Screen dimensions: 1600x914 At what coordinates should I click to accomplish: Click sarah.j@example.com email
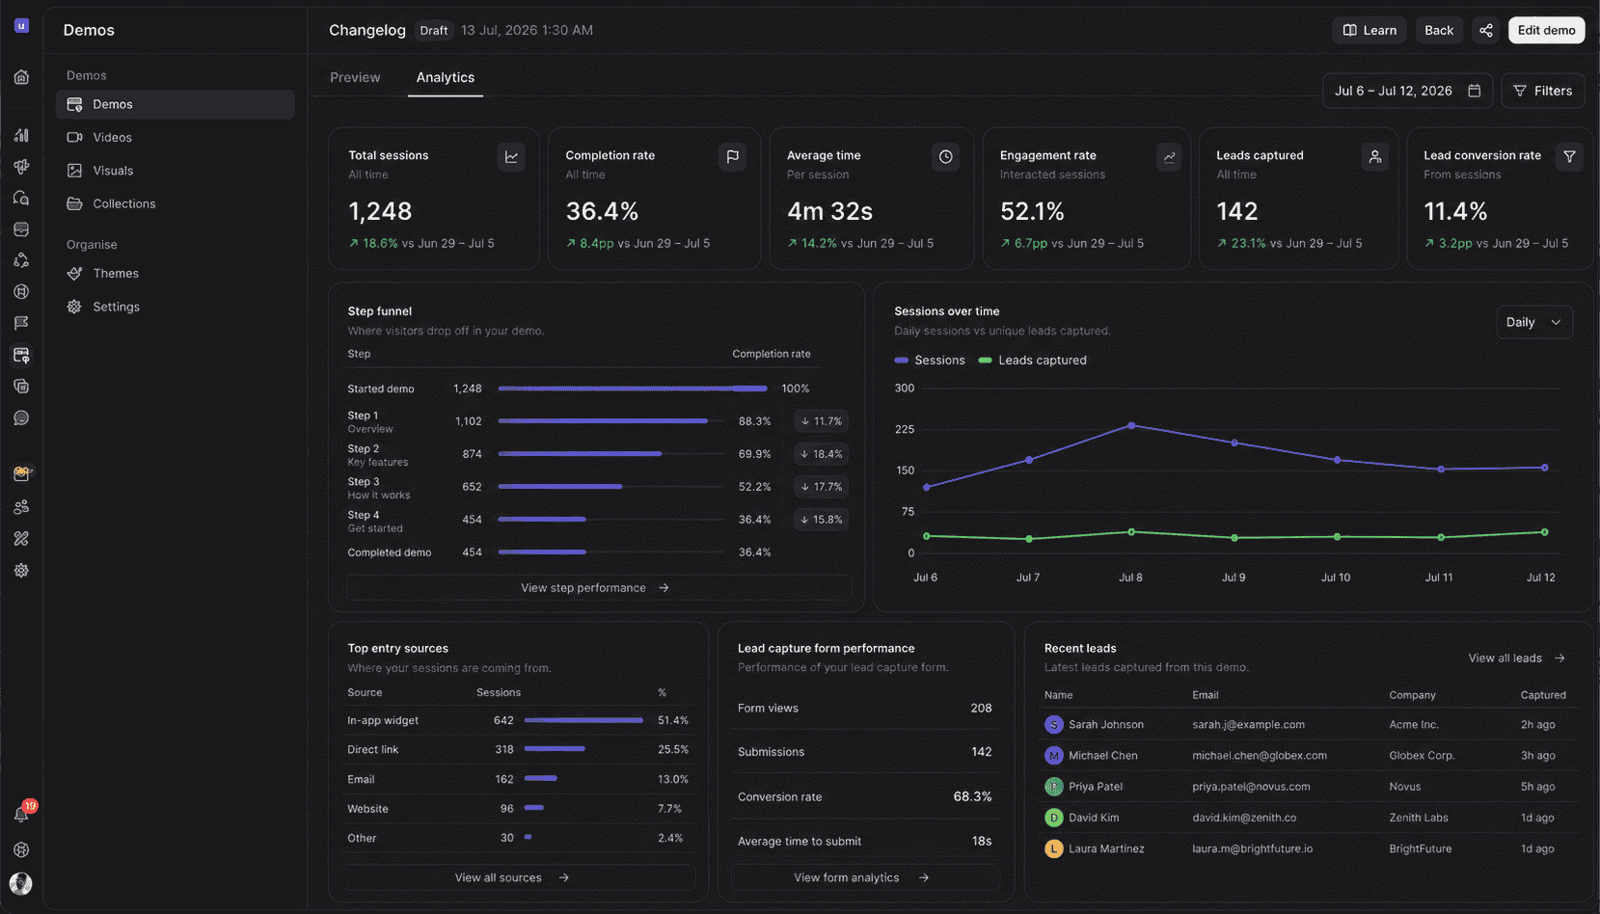1248,725
